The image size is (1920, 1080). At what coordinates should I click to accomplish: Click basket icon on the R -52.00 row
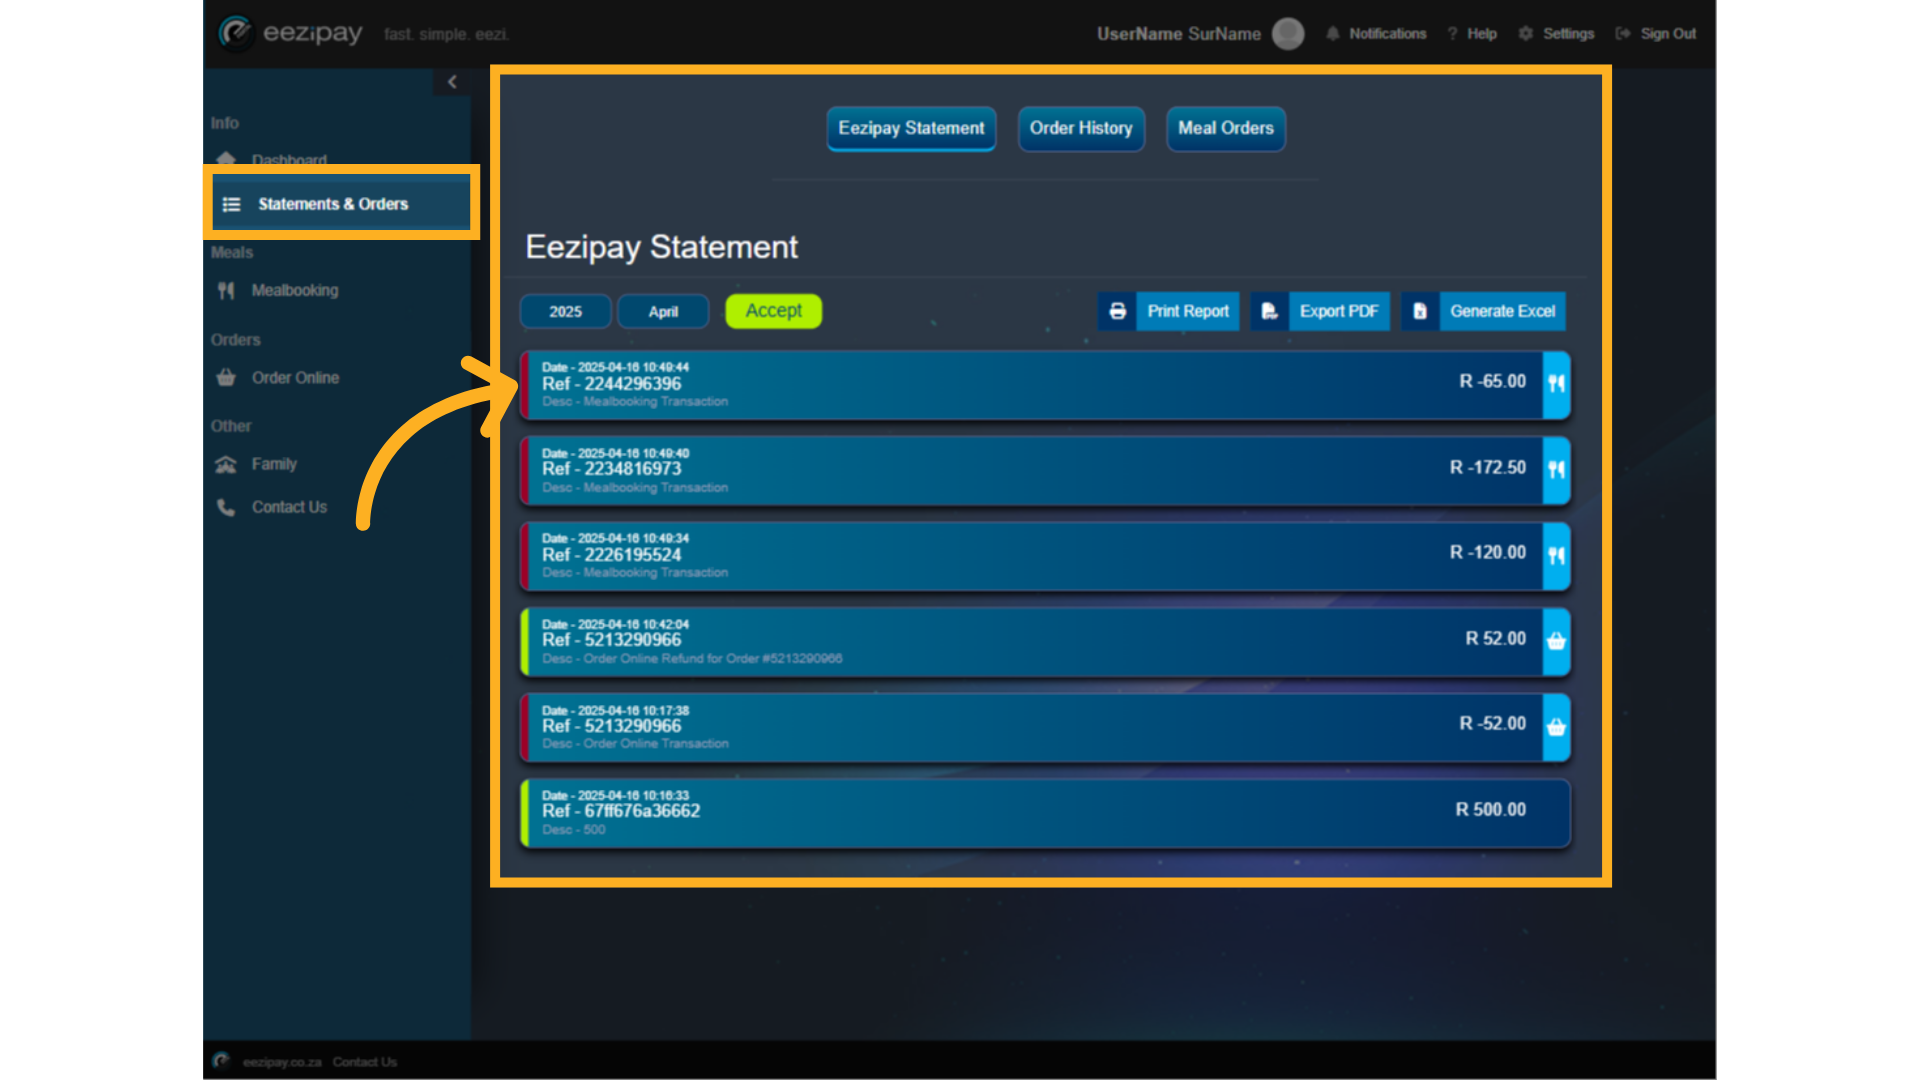pos(1557,727)
